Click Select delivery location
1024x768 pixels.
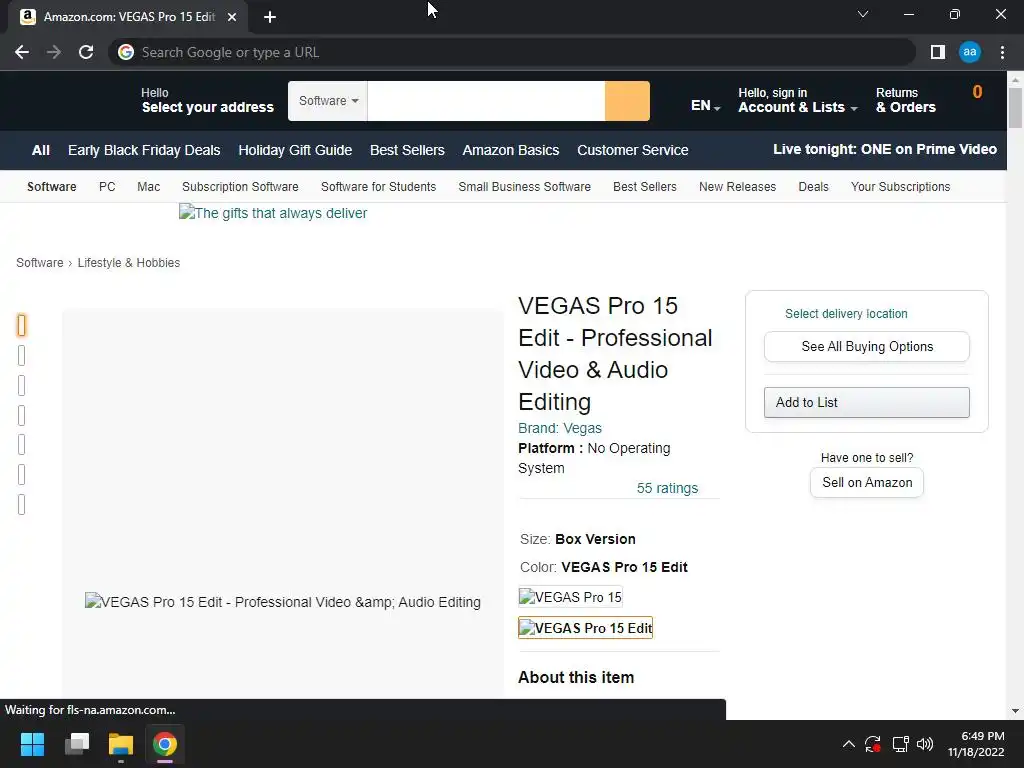tap(846, 313)
